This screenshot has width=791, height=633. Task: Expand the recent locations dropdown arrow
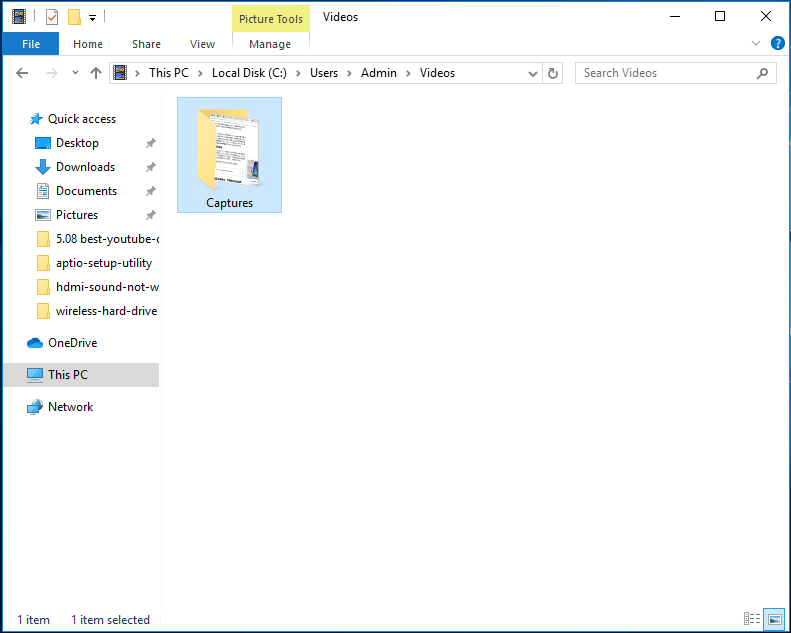pos(74,73)
